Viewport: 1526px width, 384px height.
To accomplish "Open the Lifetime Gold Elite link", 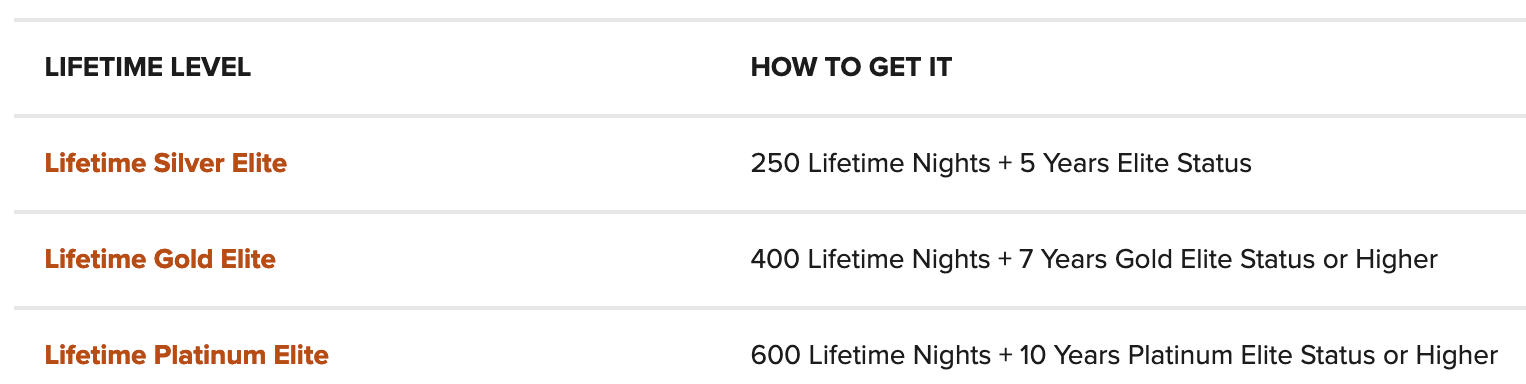I will [x=160, y=259].
